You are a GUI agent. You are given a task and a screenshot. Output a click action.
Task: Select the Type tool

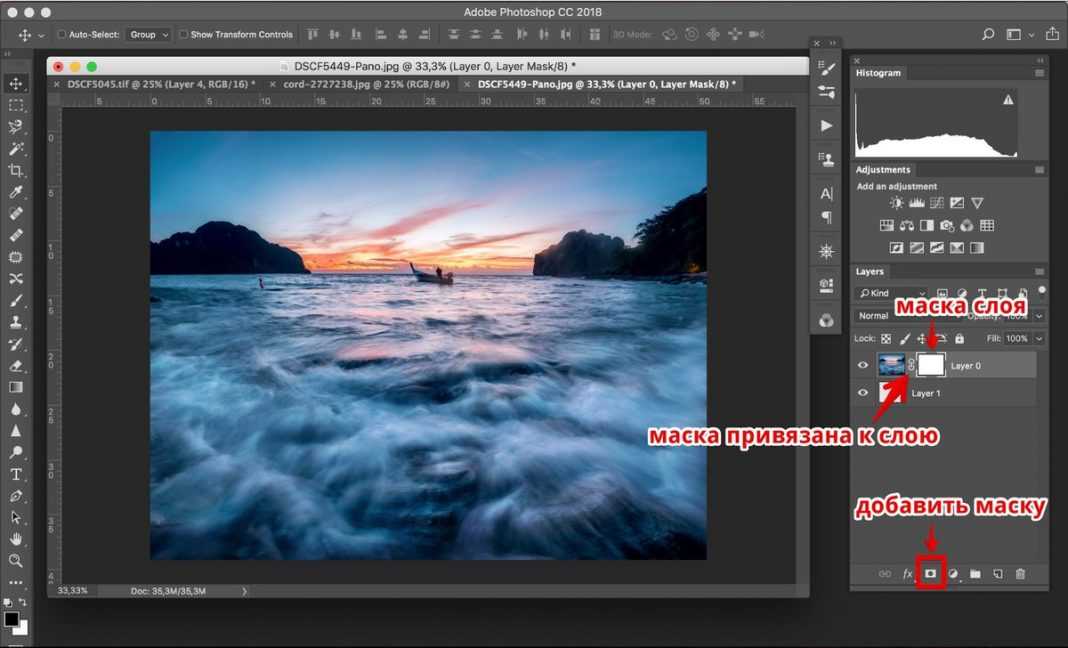click(16, 474)
